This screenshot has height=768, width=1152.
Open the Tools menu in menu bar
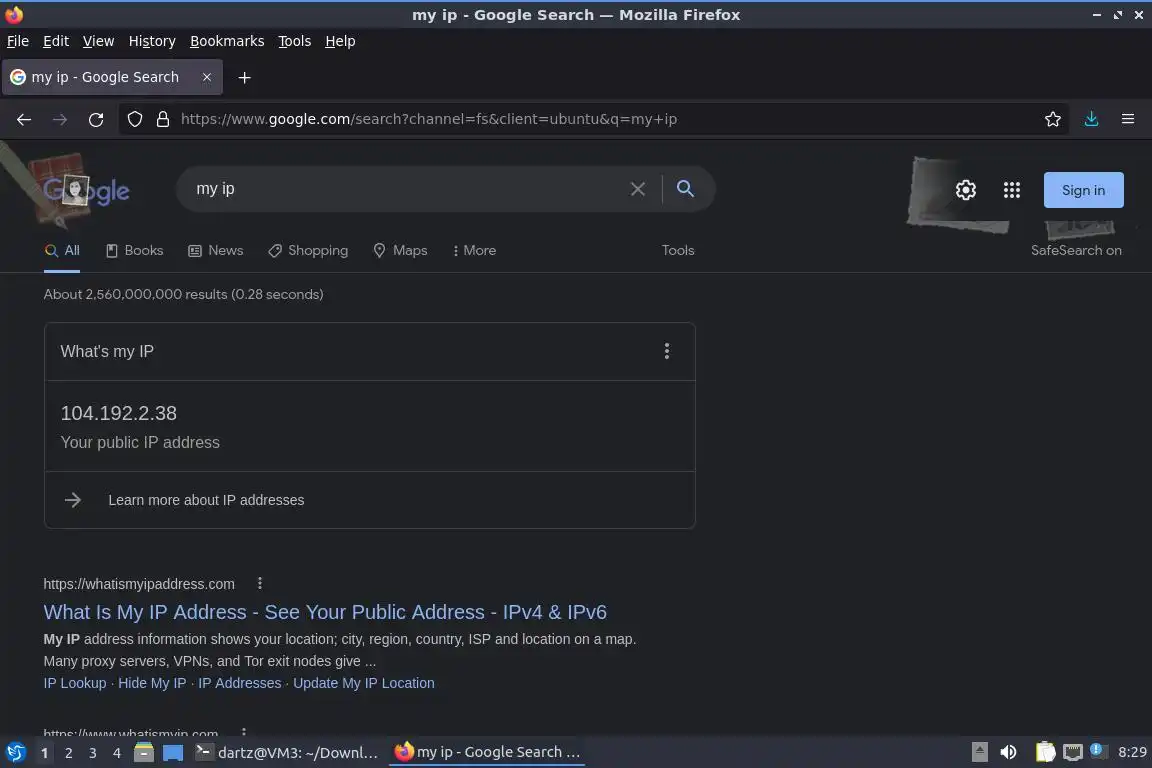[x=295, y=41]
